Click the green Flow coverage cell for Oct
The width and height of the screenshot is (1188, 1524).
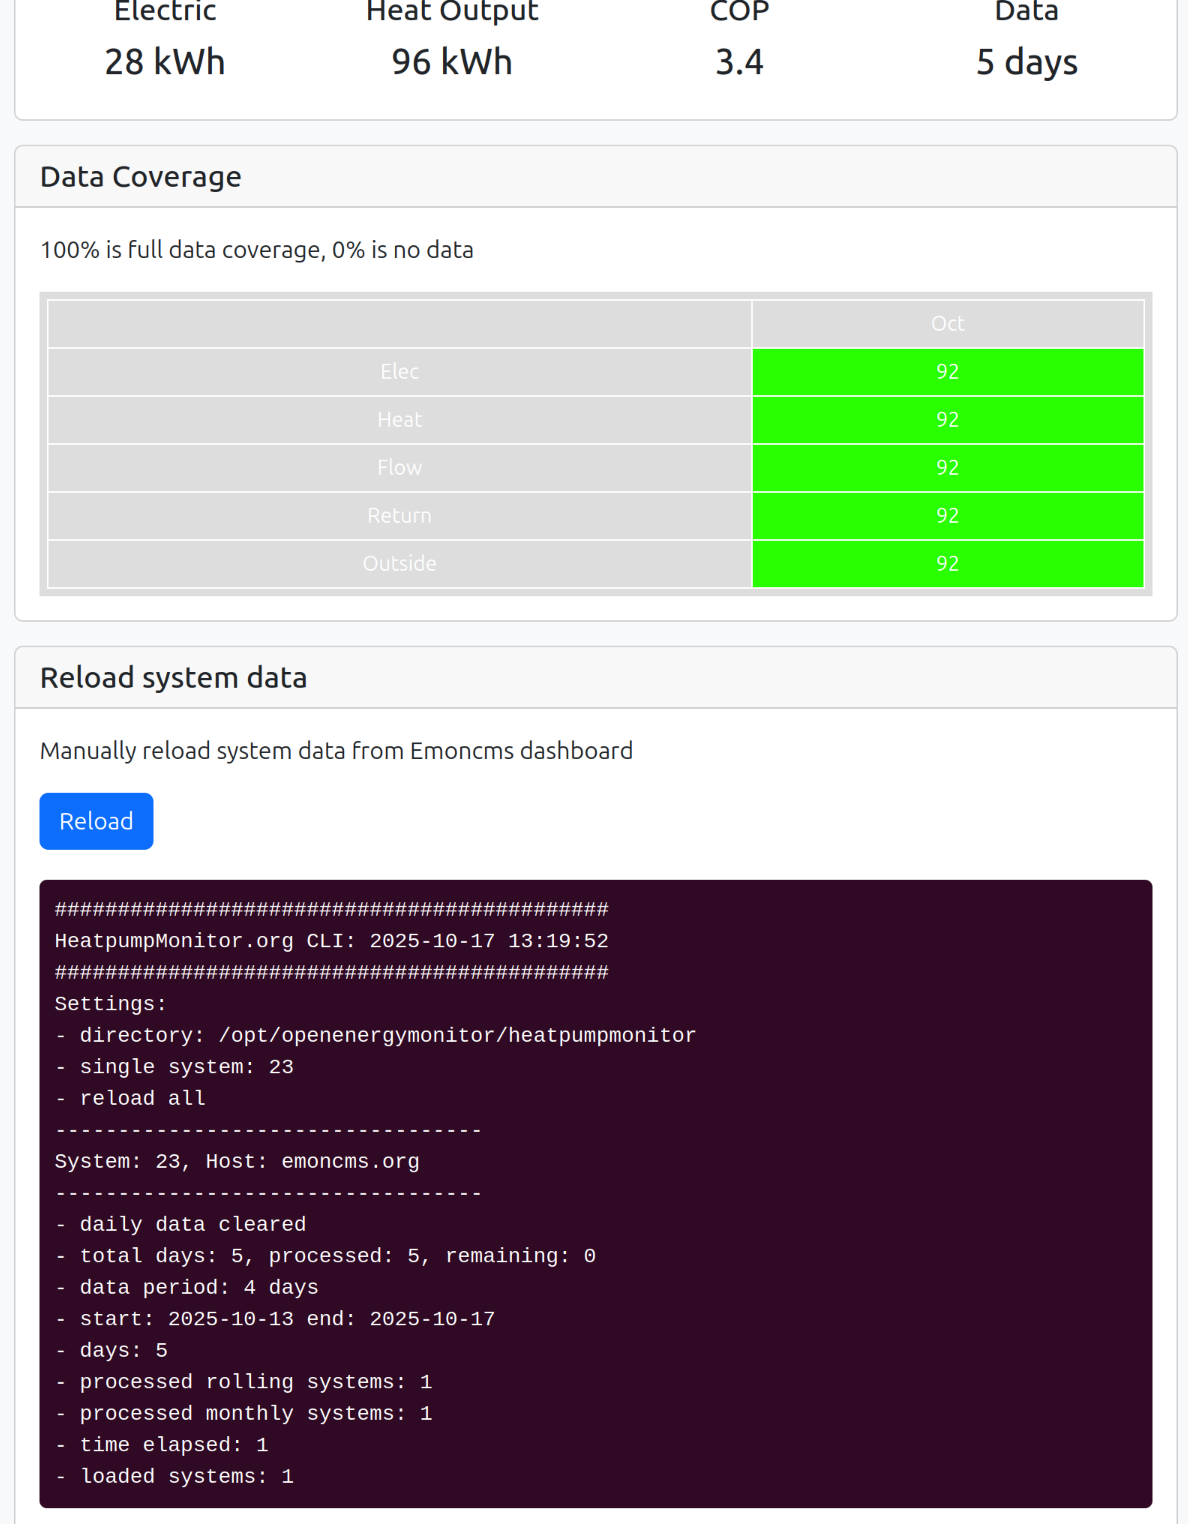947,468
